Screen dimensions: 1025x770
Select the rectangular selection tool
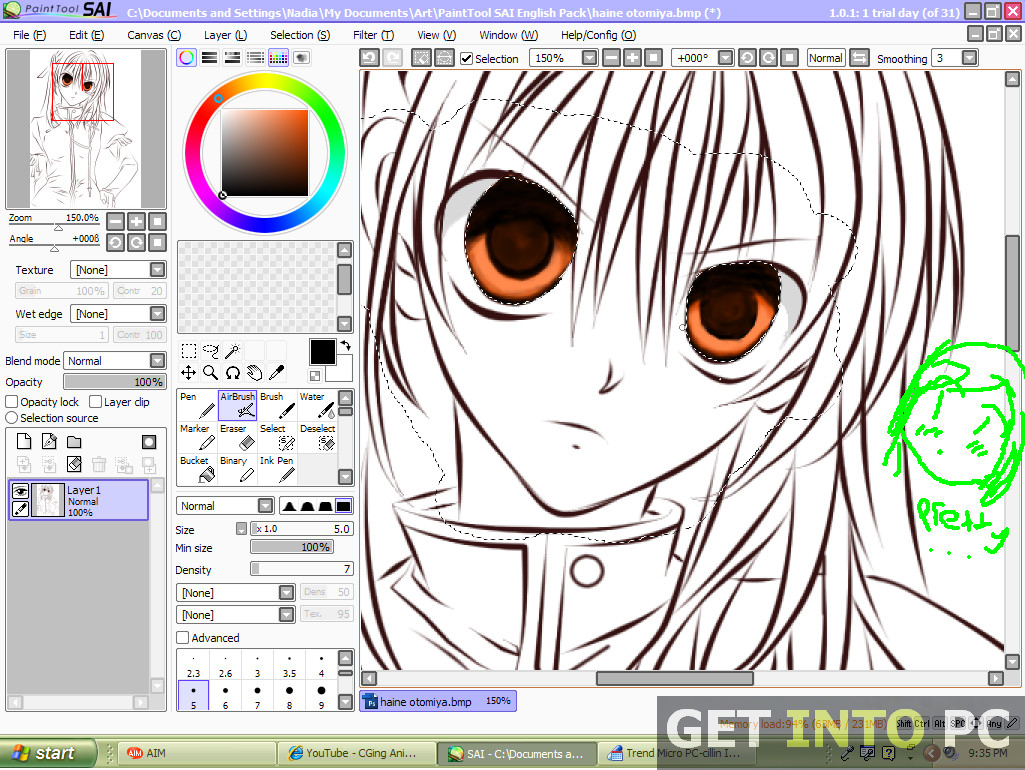[x=188, y=351]
